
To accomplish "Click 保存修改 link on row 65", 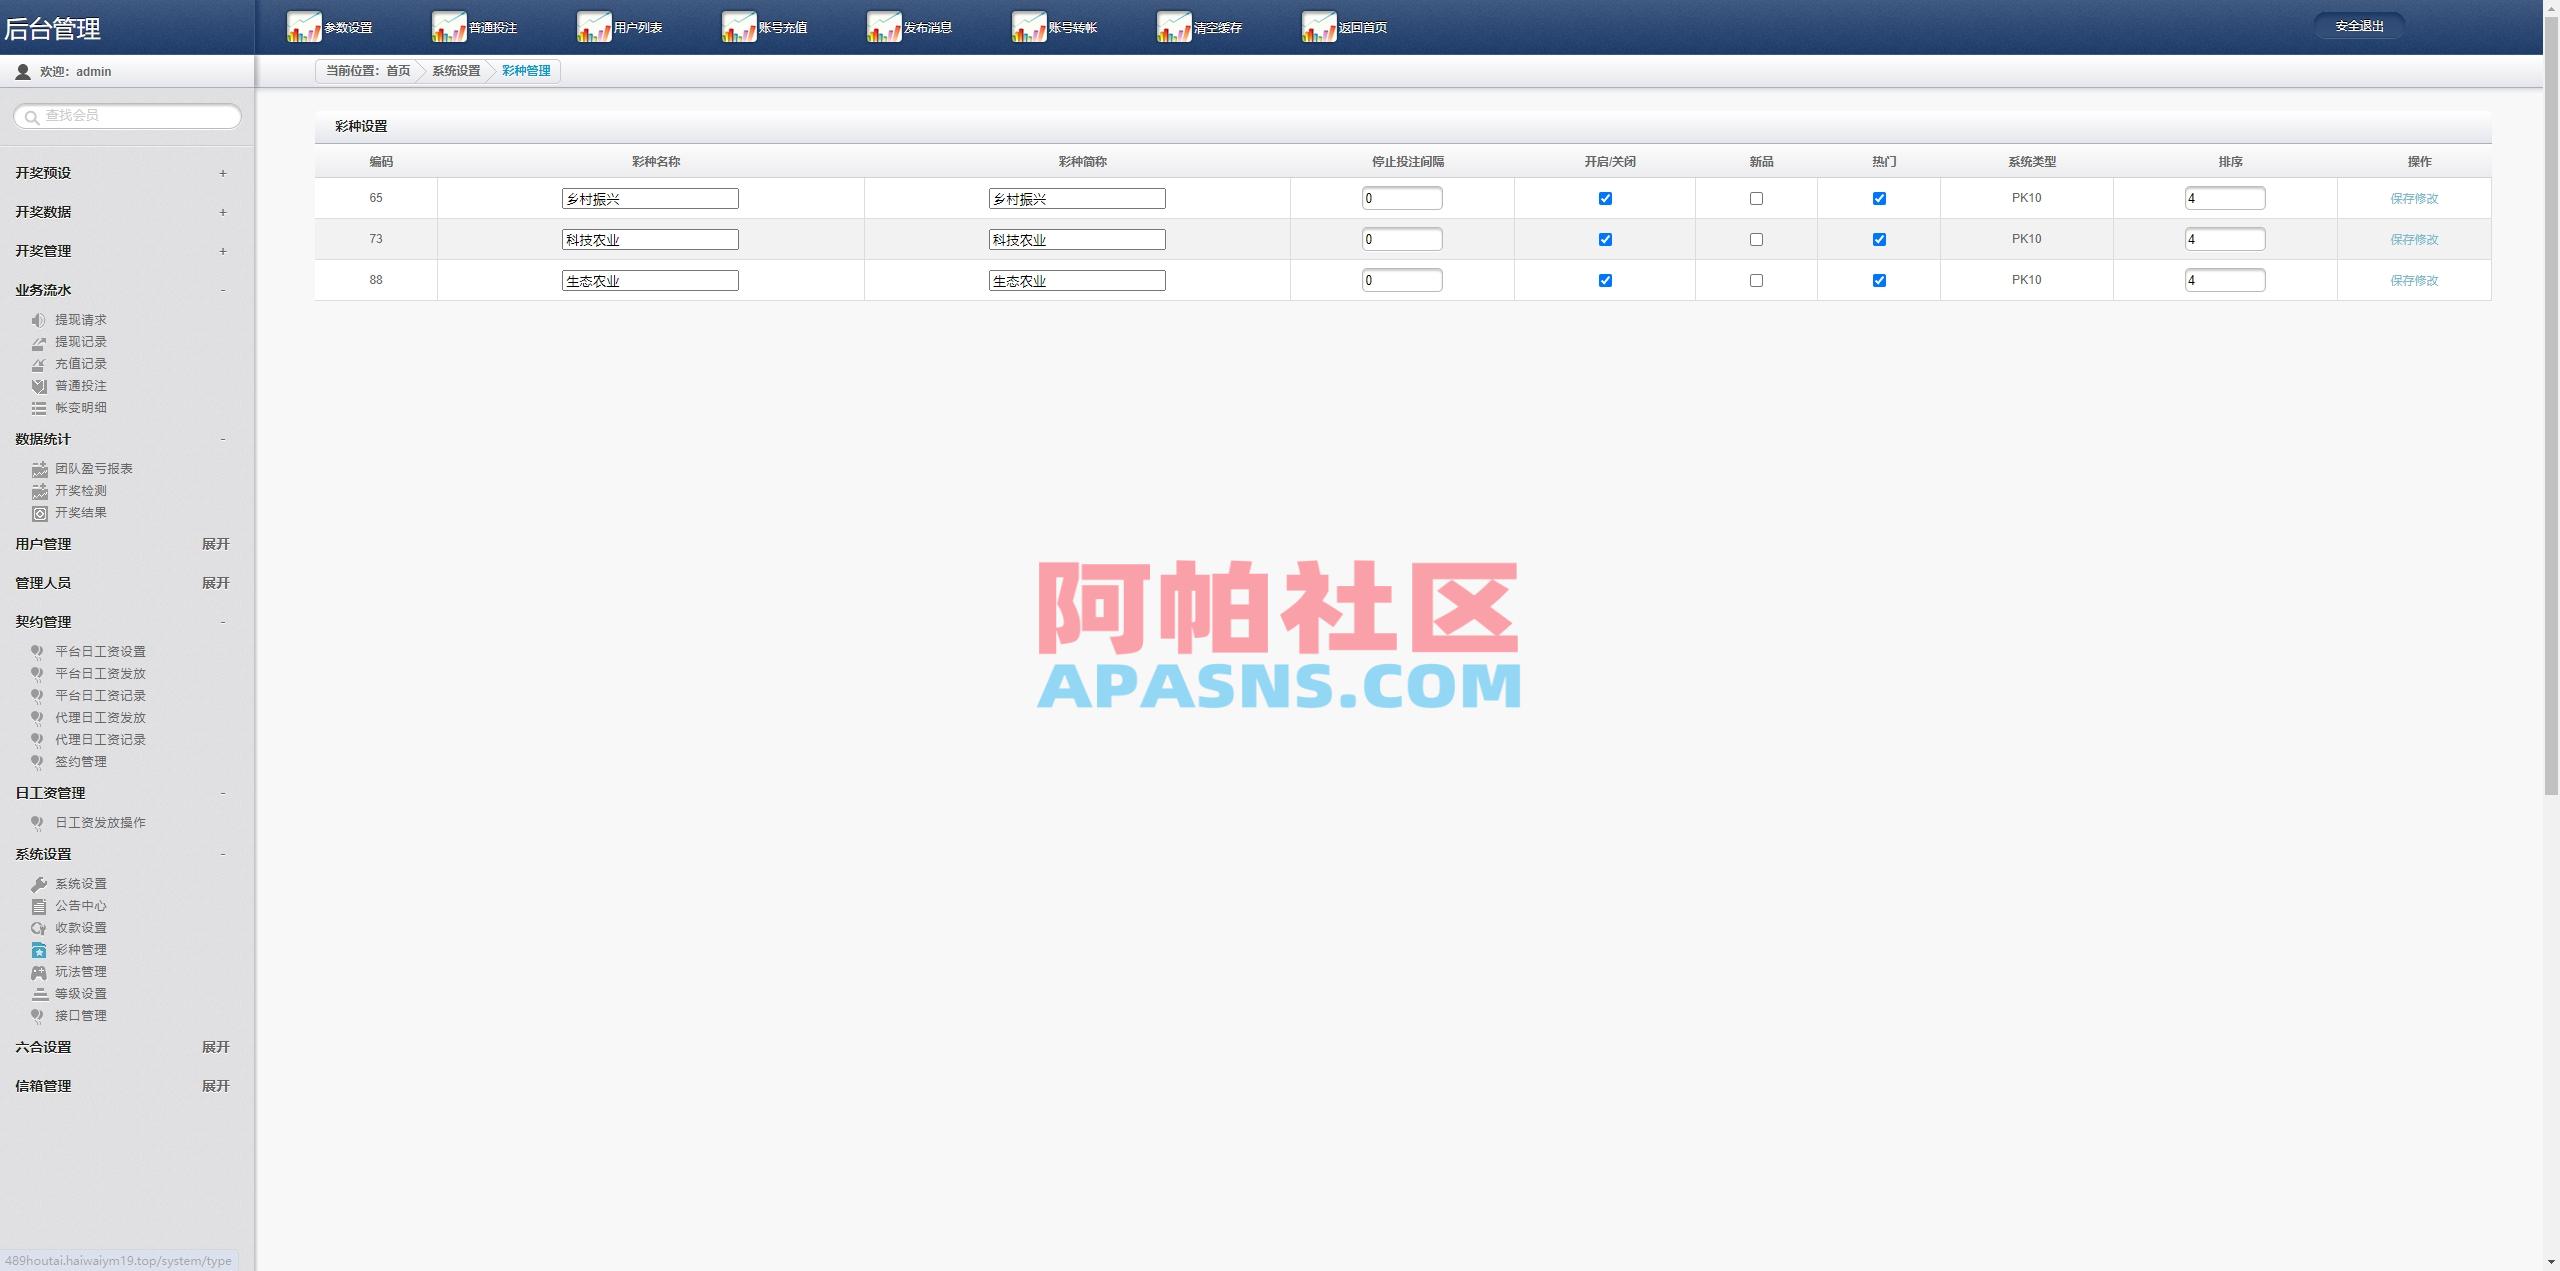I will (2413, 198).
